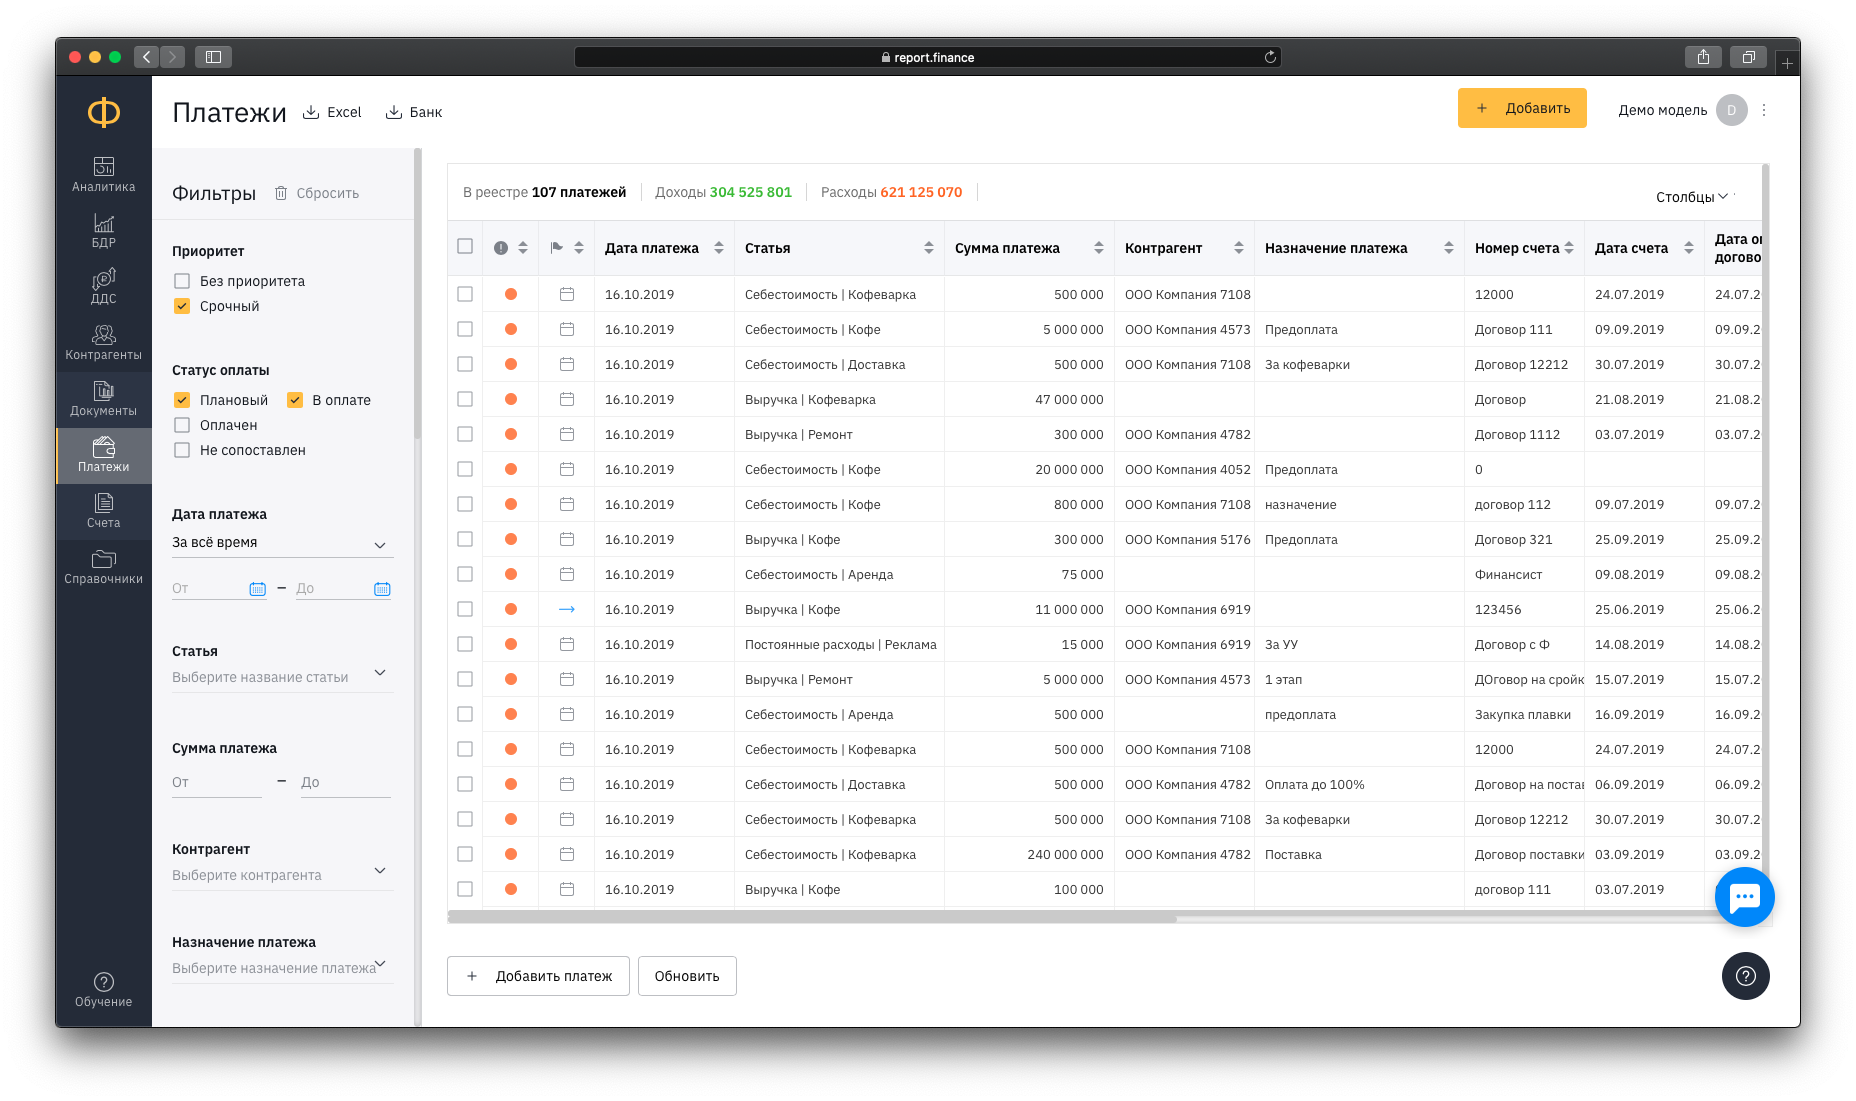
Task: Open the БДР report icon
Action: (103, 223)
